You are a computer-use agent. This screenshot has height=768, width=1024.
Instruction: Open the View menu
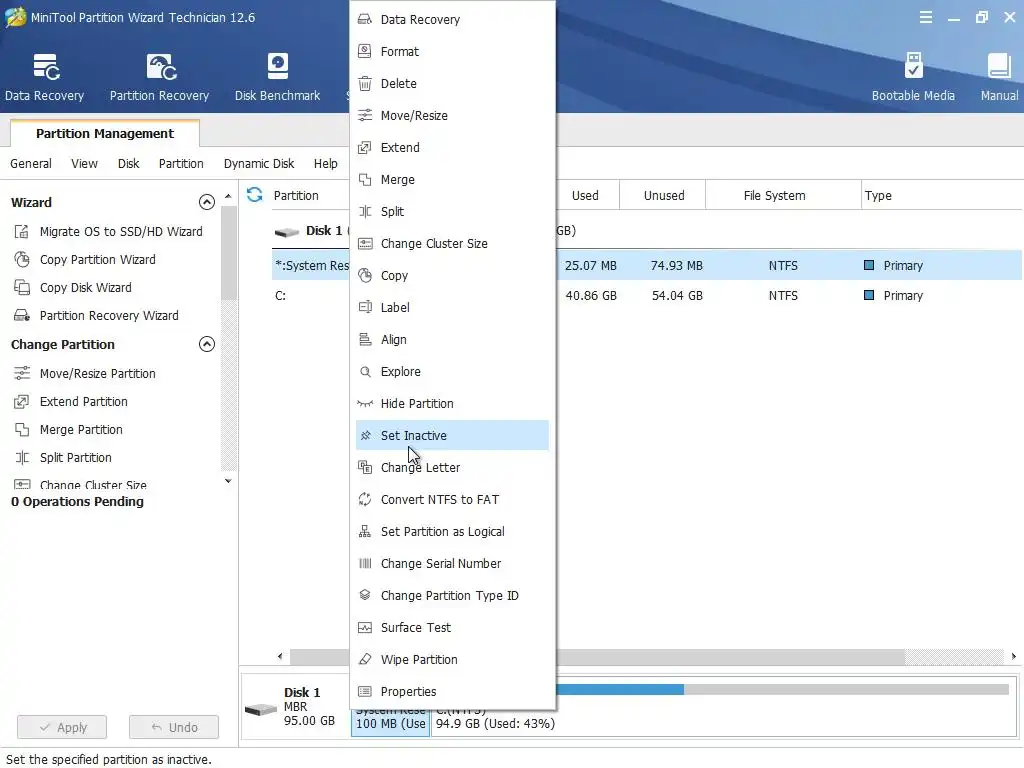coord(84,163)
